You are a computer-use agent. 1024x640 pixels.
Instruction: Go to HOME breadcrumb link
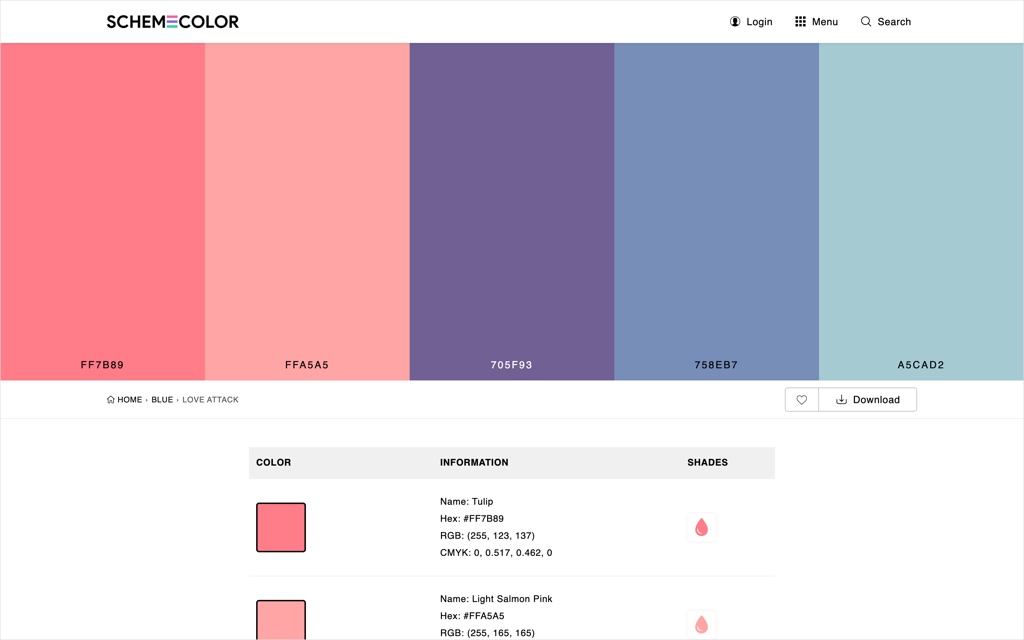tap(129, 400)
